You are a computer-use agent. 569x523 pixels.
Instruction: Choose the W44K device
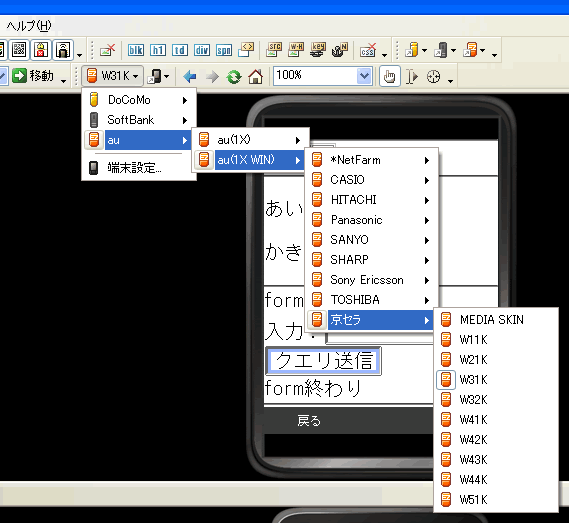click(496, 479)
